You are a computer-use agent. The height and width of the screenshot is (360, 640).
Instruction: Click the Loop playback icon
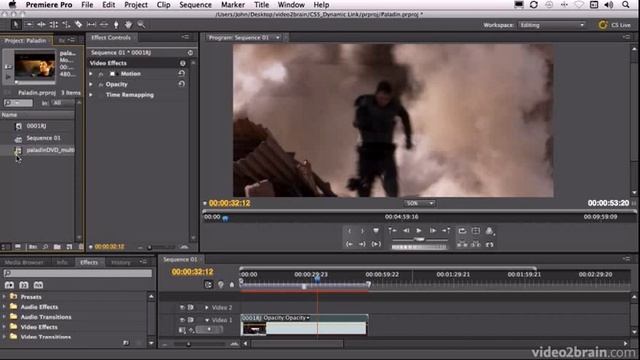coord(462,231)
